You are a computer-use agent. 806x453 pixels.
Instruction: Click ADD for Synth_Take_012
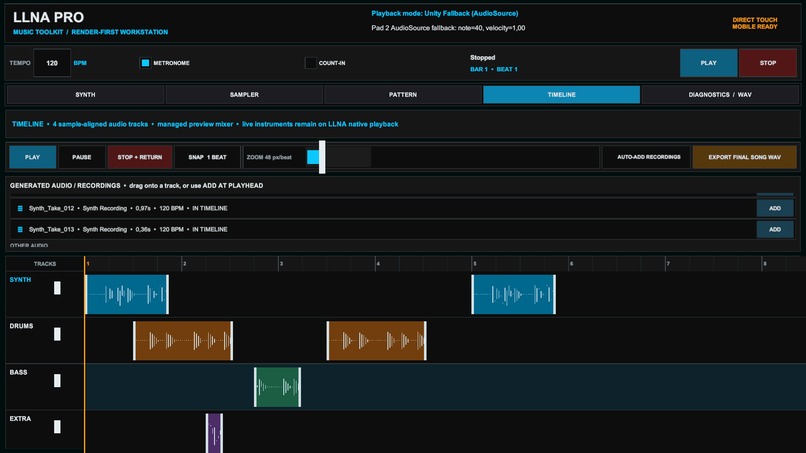coord(775,208)
